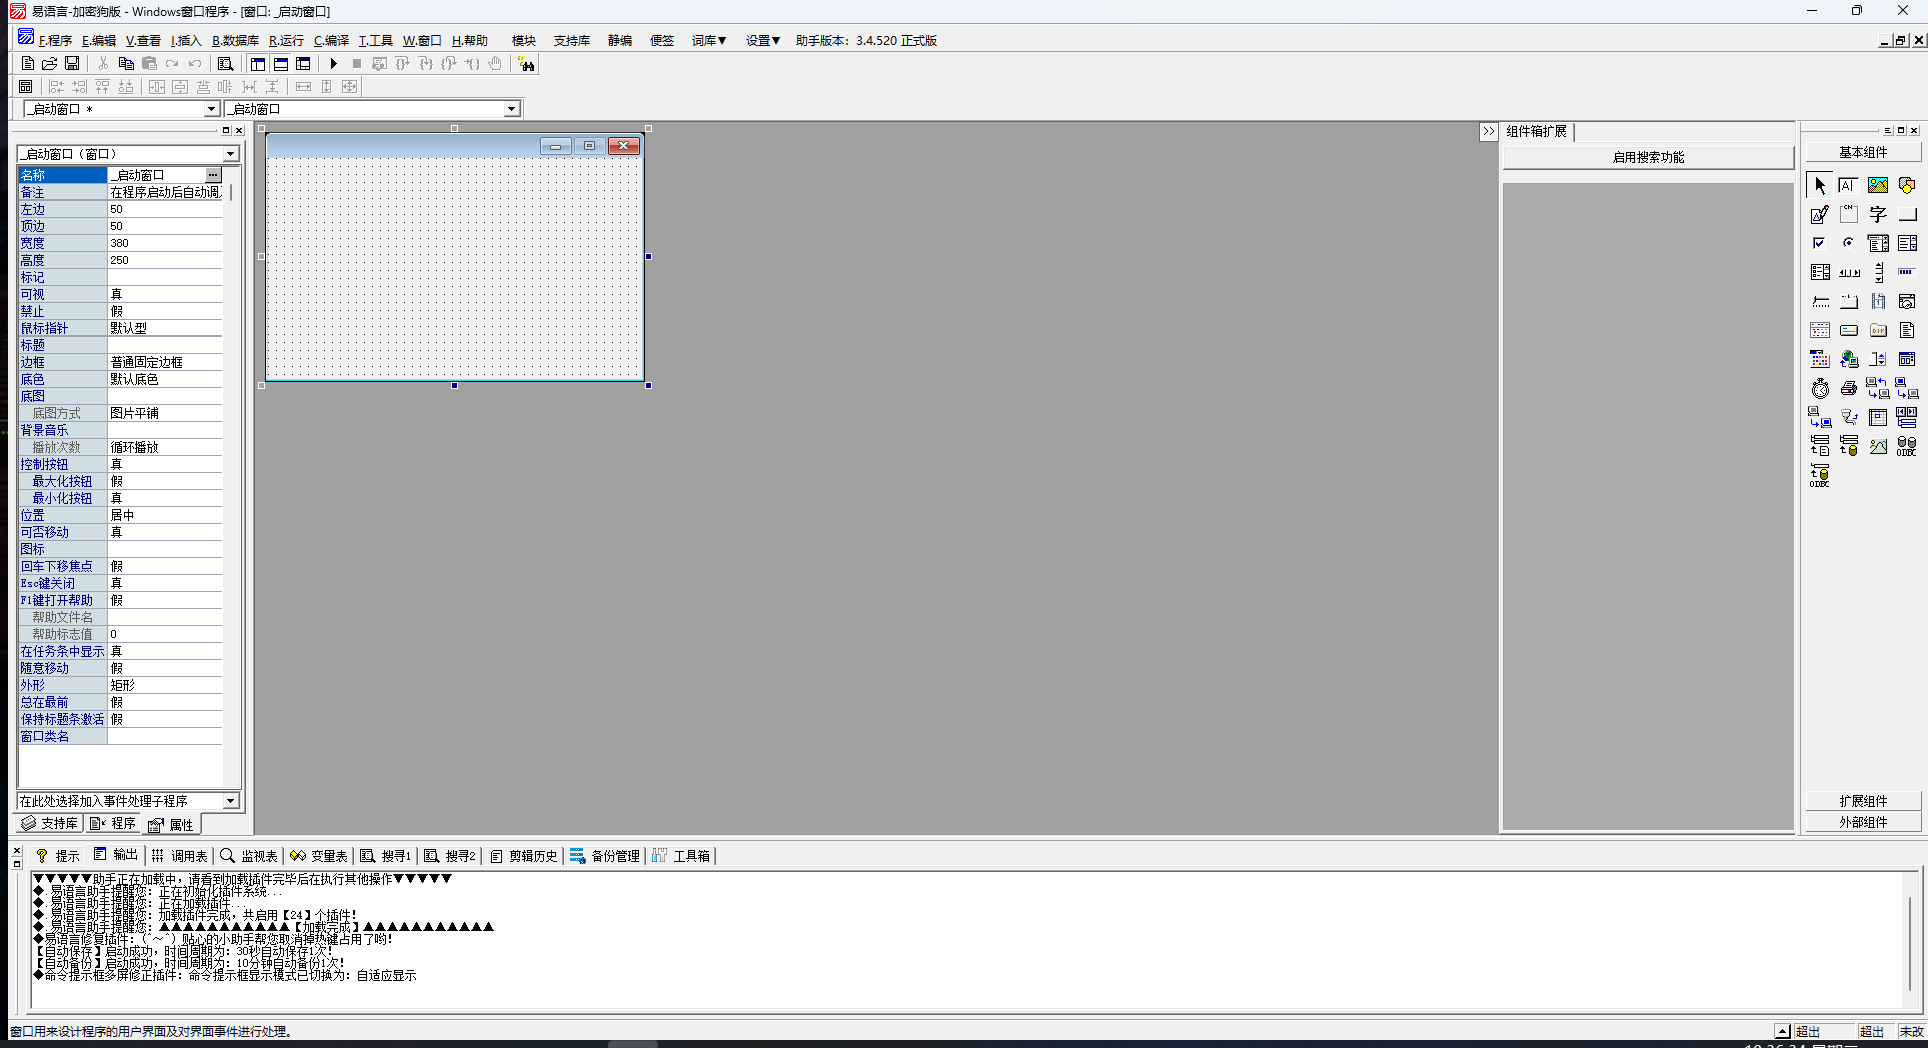Expand the _启动窗口（窗口） component selector dropdown
Image resolution: width=1928 pixels, height=1048 pixels.
coord(231,154)
